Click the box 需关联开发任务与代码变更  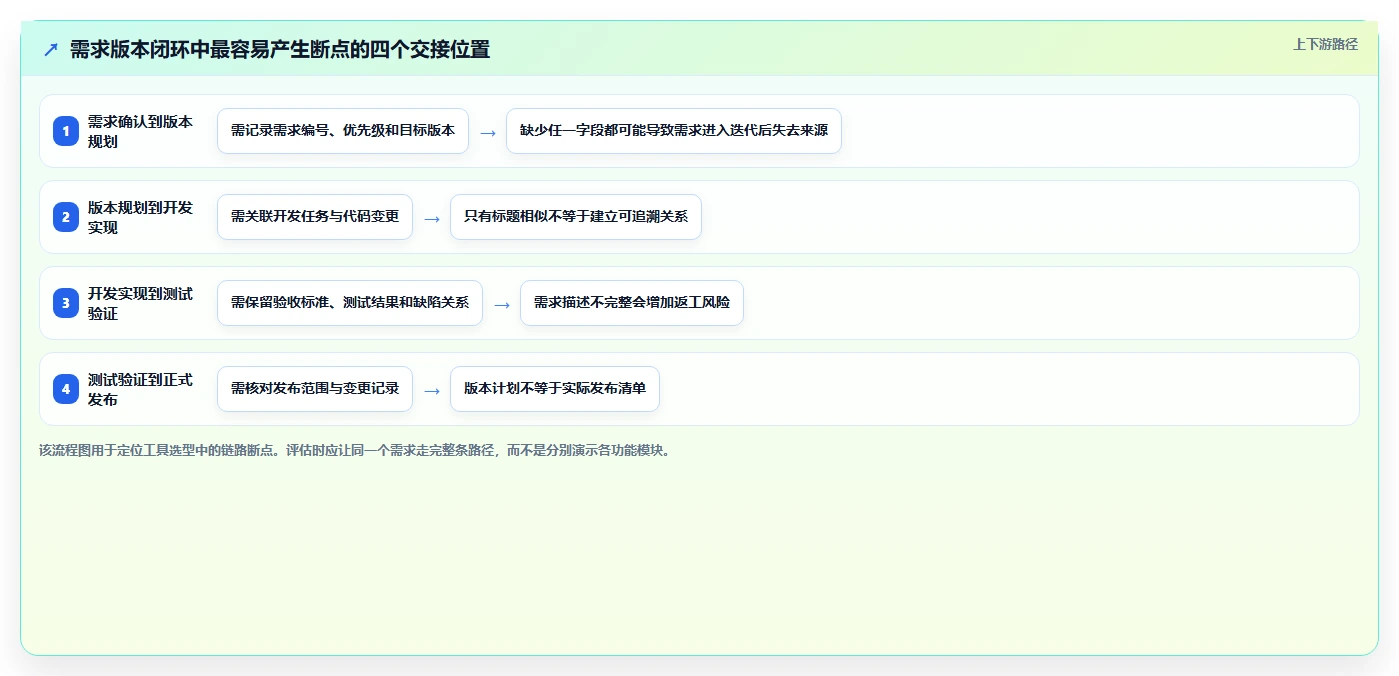click(x=315, y=217)
